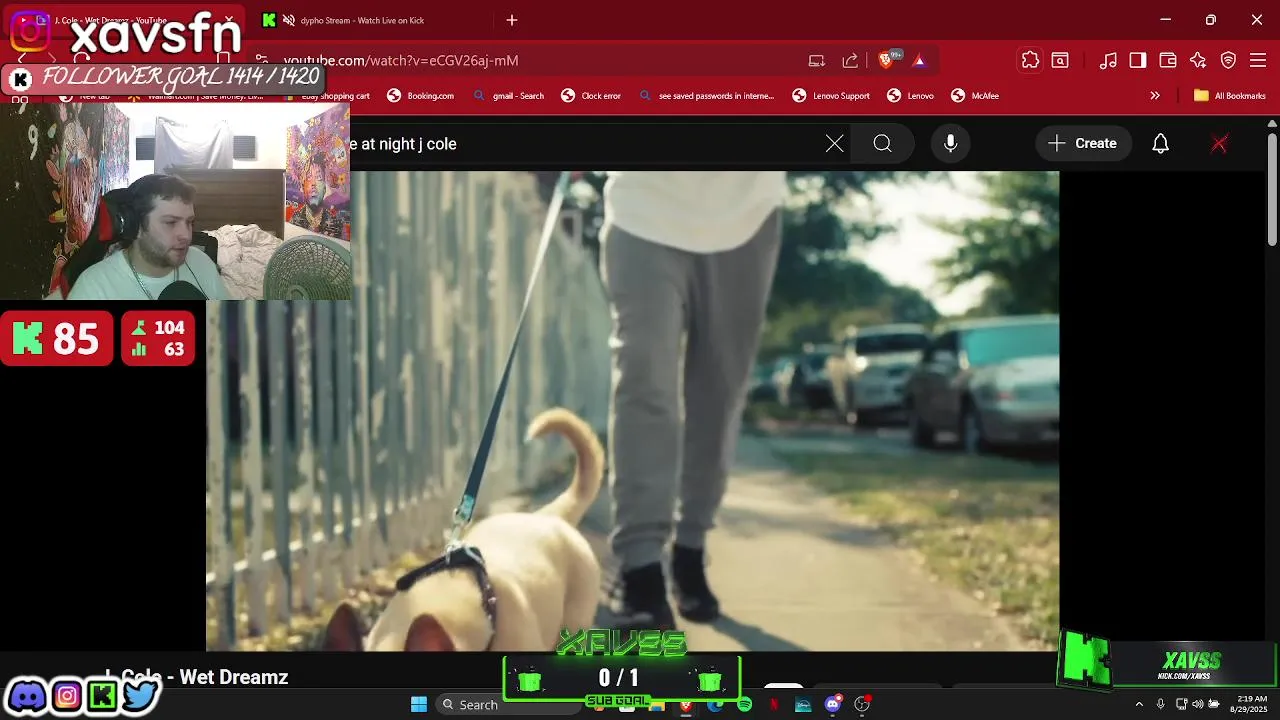Open the YouTube notifications bell
1280x720 pixels.
pos(1160,144)
